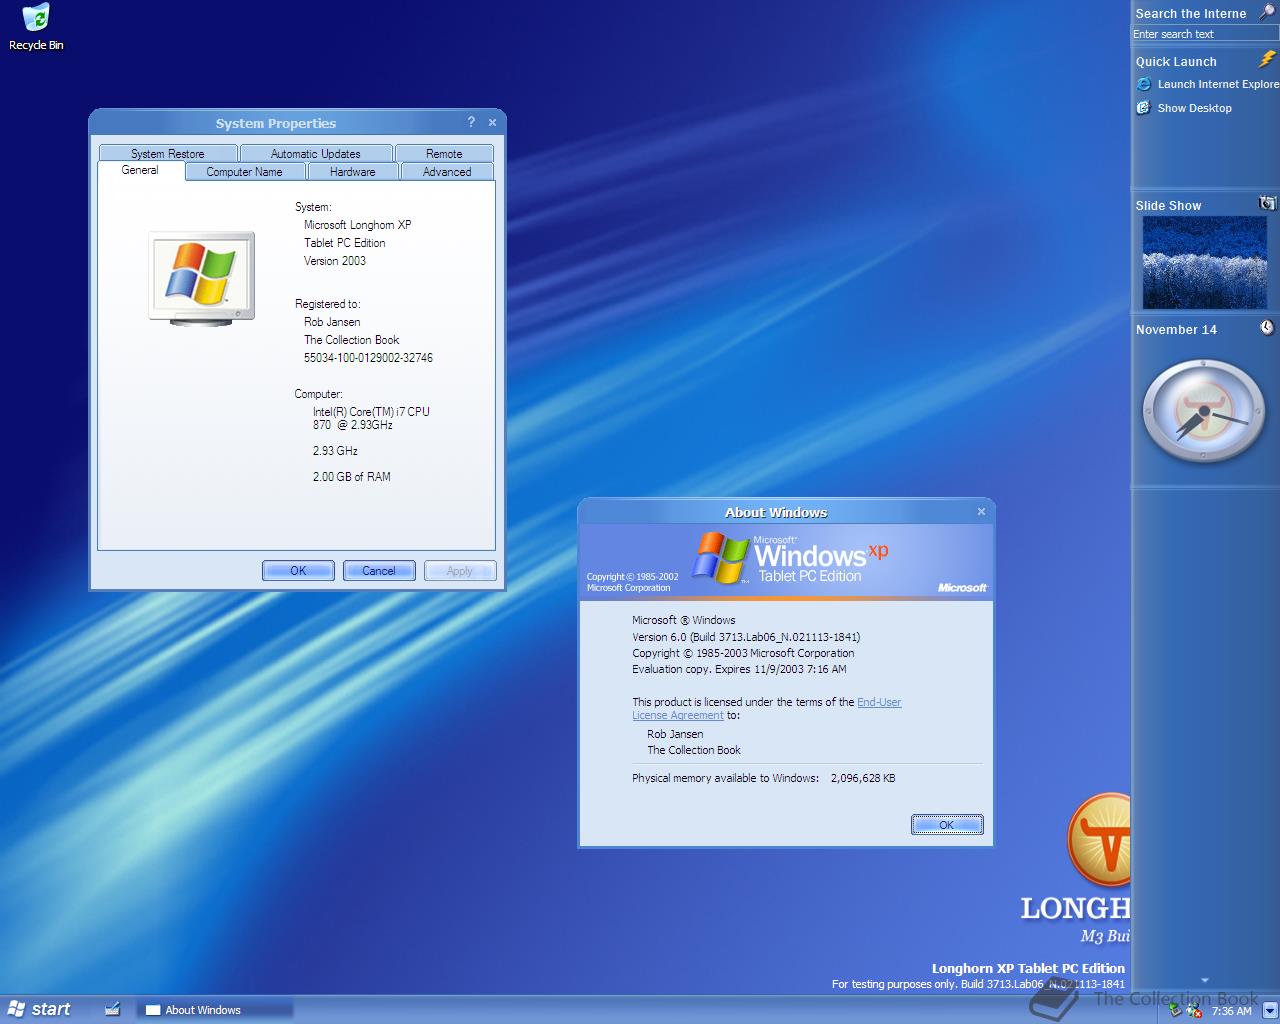The image size is (1280, 1024).
Task: Click the Windows XP flag logo in About Windows
Action: coord(722,557)
